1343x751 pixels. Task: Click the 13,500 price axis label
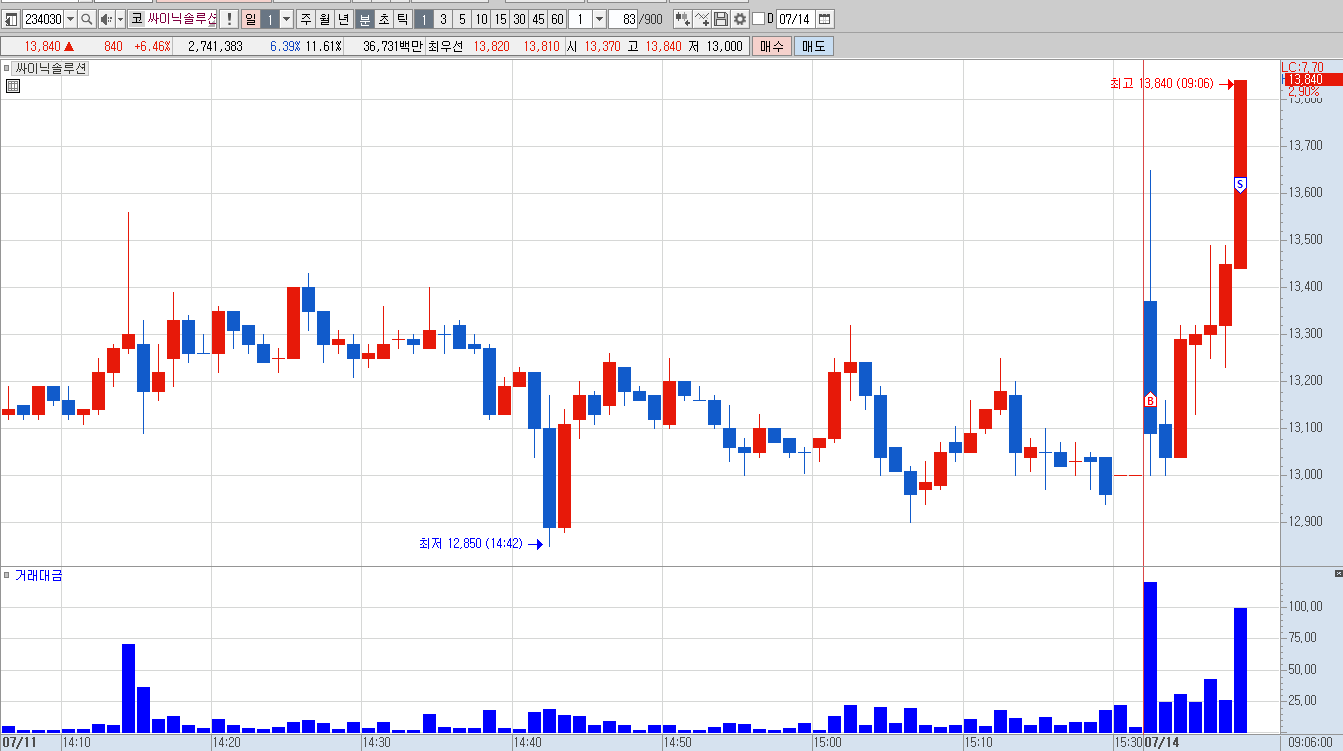tap(1307, 239)
